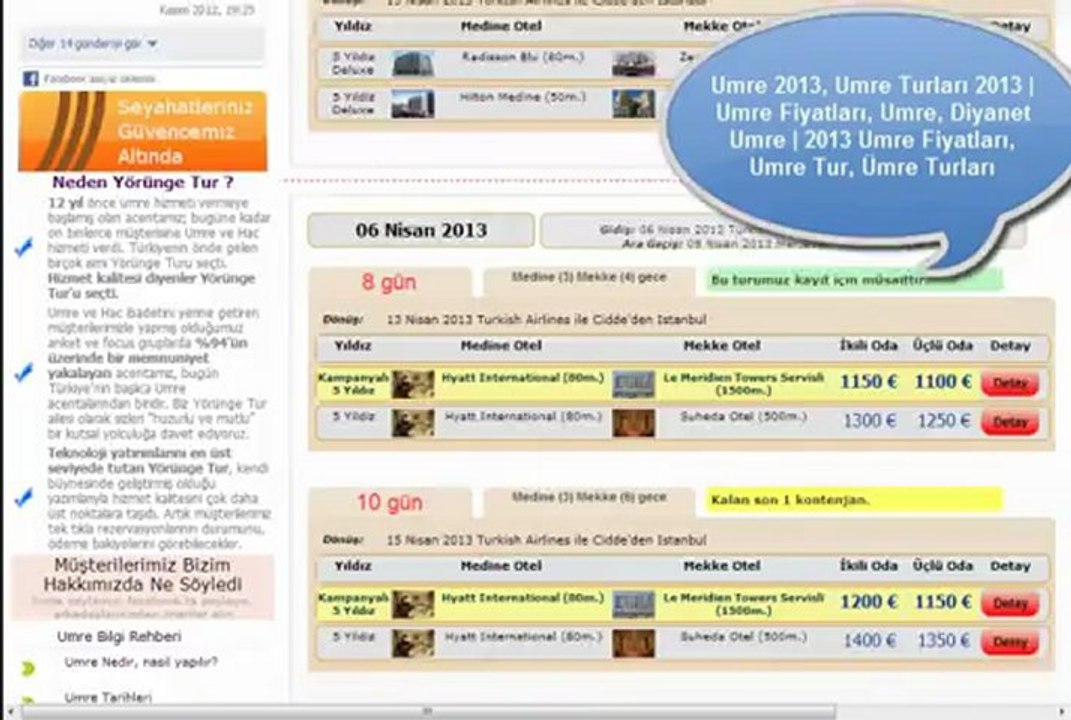Click Le Meridien thumbnail in 10 gün table
Viewport: 1071px width, 720px height.
pyautogui.click(x=633, y=605)
